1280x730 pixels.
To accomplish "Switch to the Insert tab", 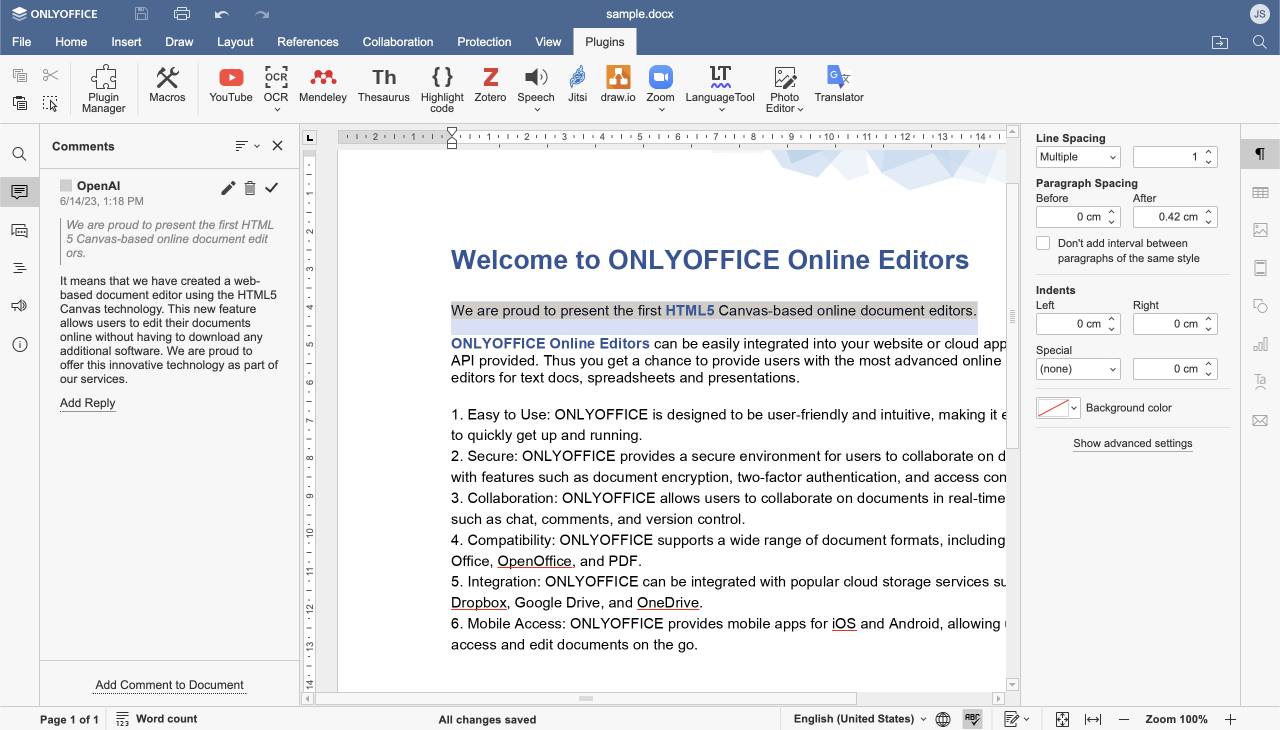I will (126, 42).
